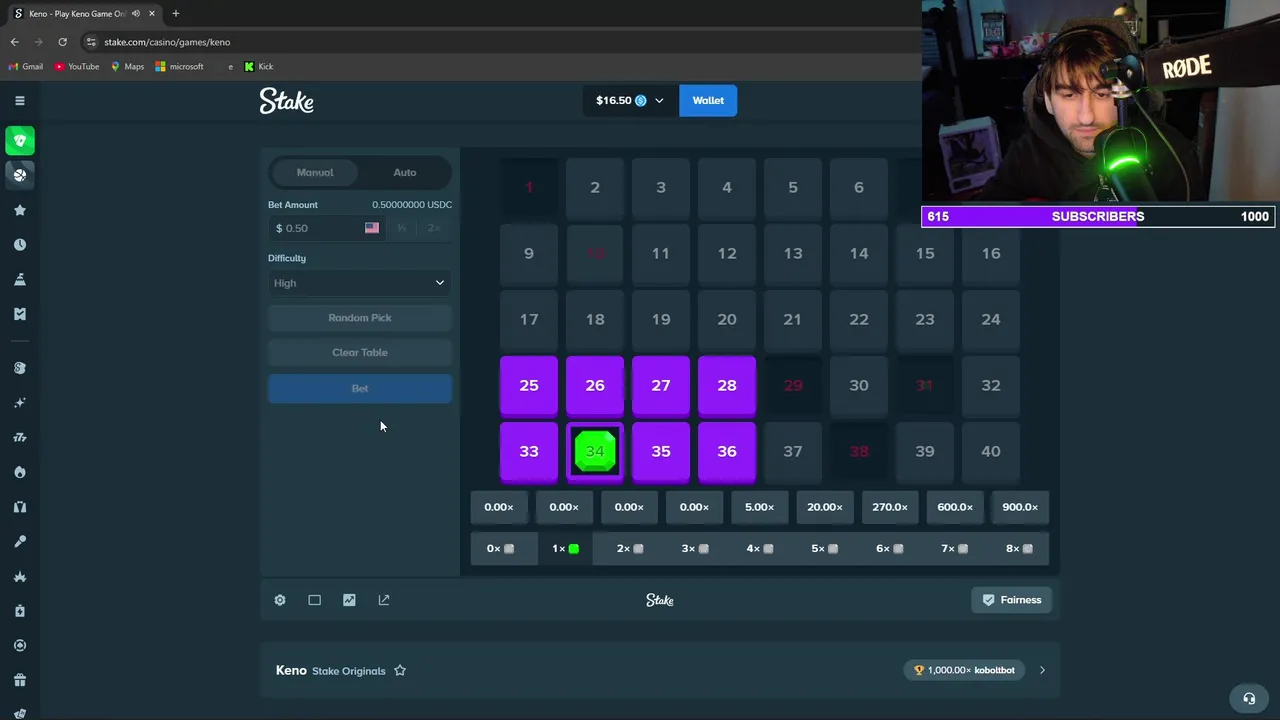Select Keno tile number 40
The height and width of the screenshot is (720, 1280).
(x=991, y=451)
